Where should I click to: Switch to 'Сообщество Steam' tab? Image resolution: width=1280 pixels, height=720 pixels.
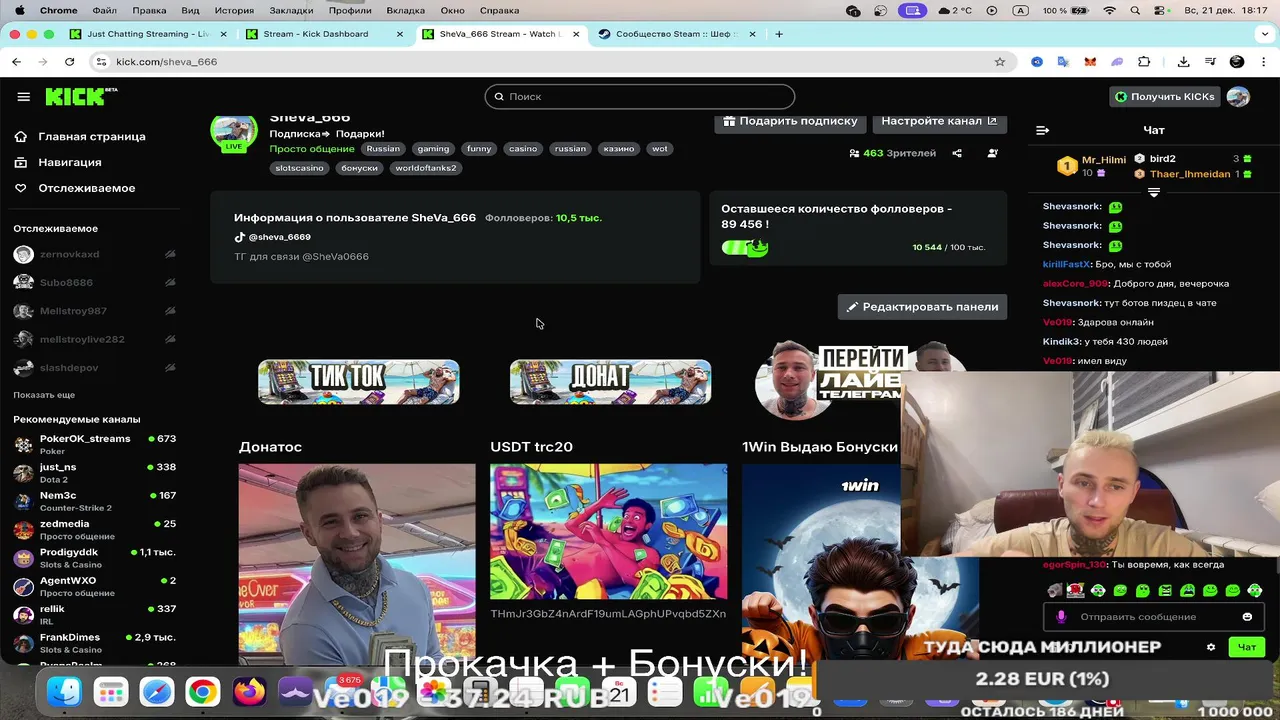coord(676,34)
